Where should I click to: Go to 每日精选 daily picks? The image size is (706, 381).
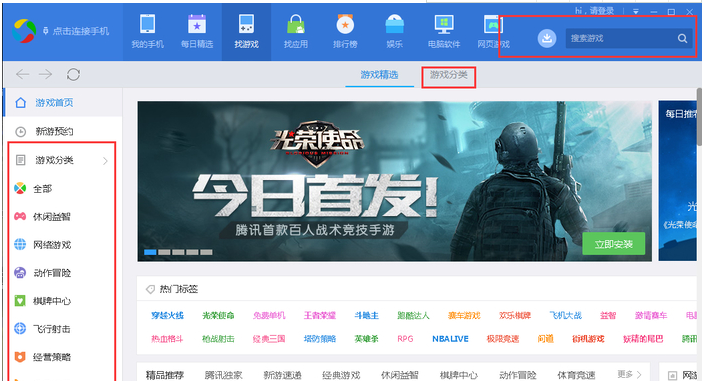tap(197, 32)
